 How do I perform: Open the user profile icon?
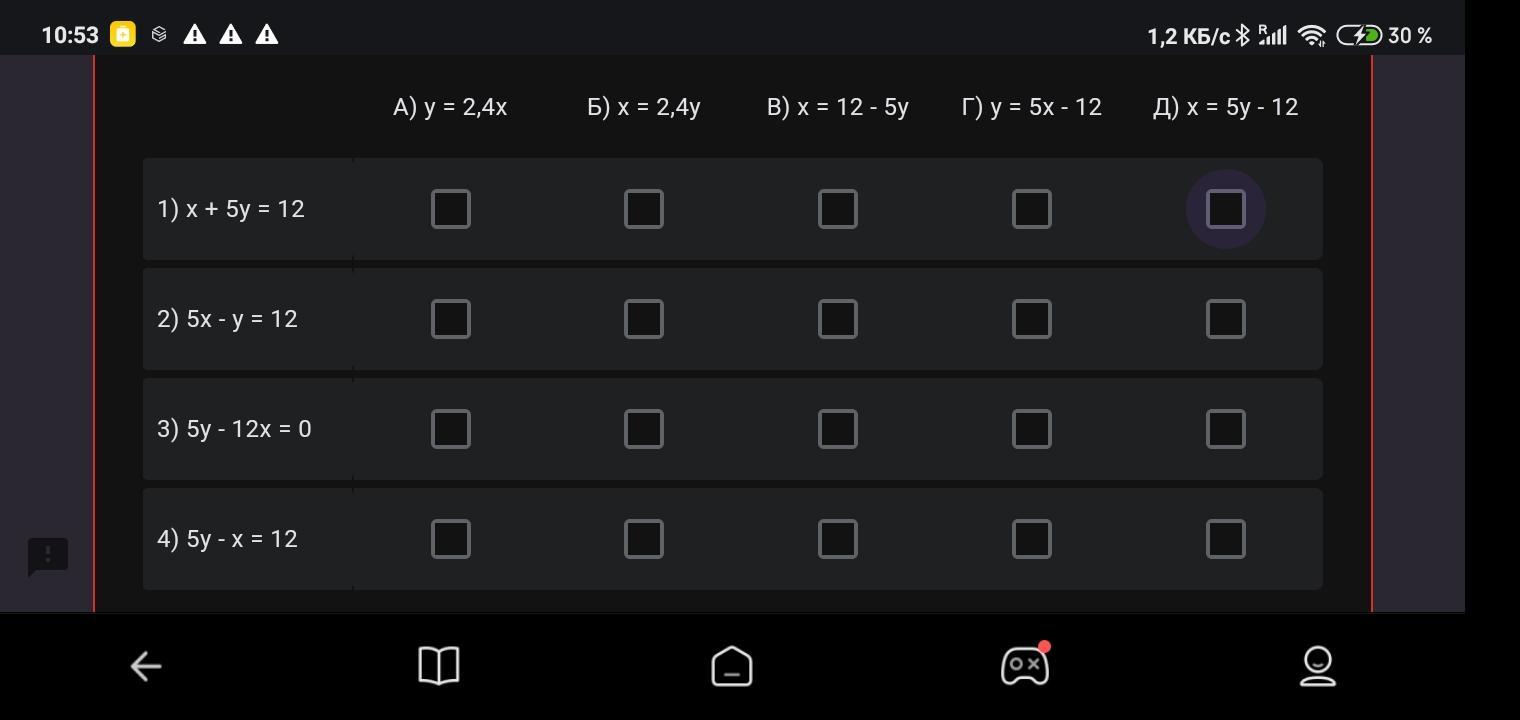click(x=1317, y=666)
